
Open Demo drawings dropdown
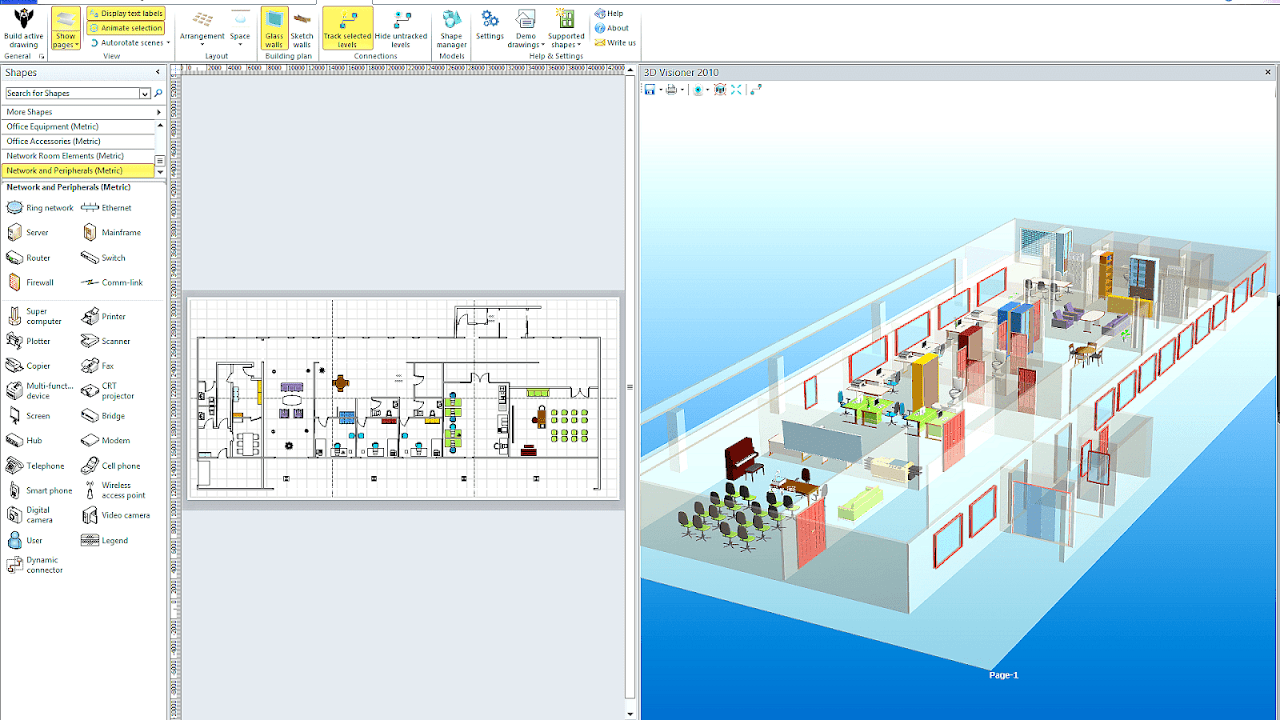coord(525,28)
